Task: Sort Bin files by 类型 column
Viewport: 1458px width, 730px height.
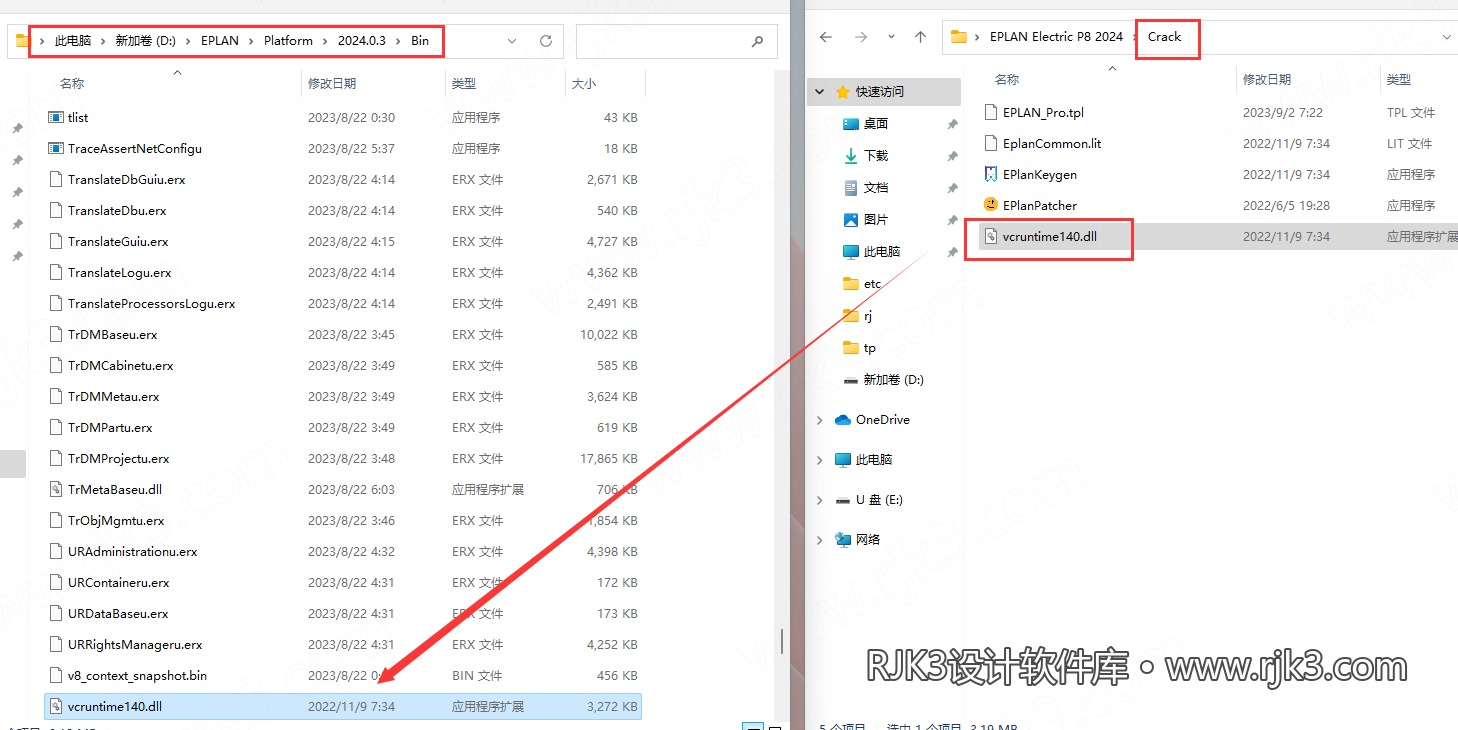Action: tap(464, 84)
